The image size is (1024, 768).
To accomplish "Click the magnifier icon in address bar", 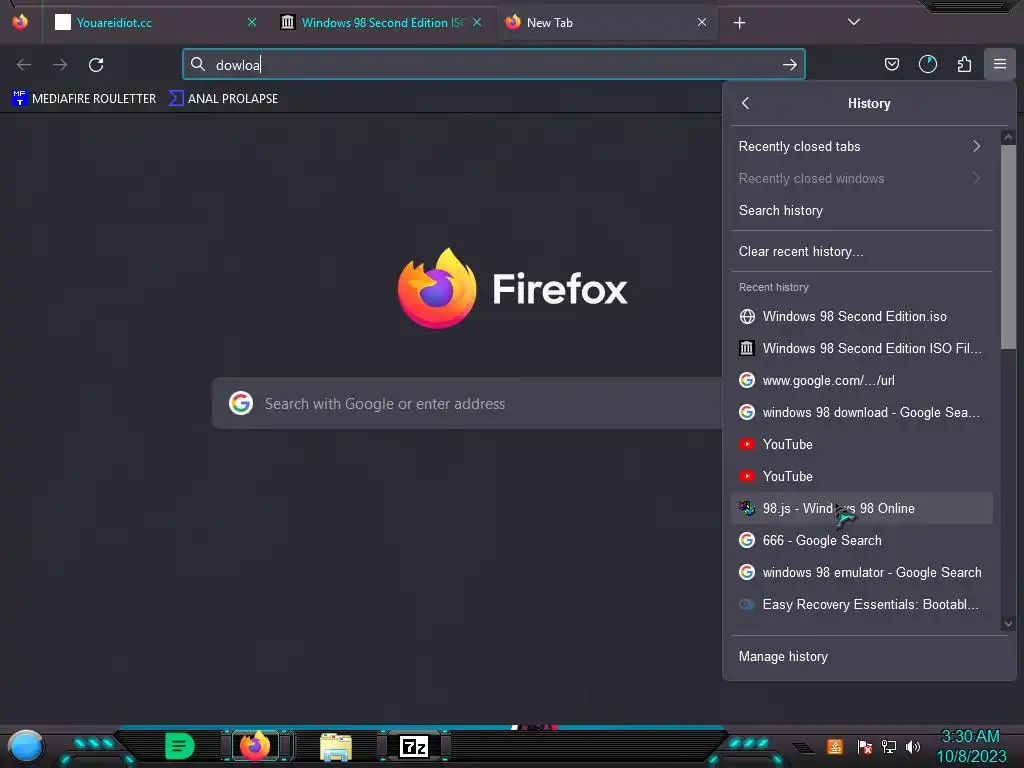I will coord(197,64).
